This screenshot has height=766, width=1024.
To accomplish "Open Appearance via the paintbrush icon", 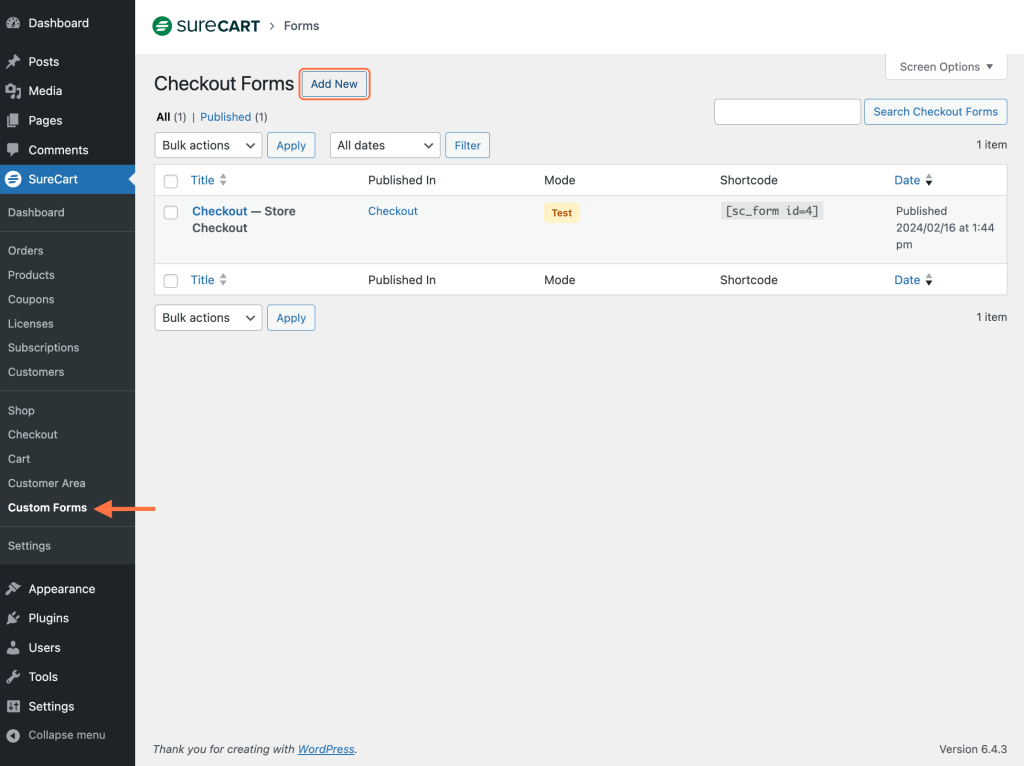I will (x=14, y=588).
